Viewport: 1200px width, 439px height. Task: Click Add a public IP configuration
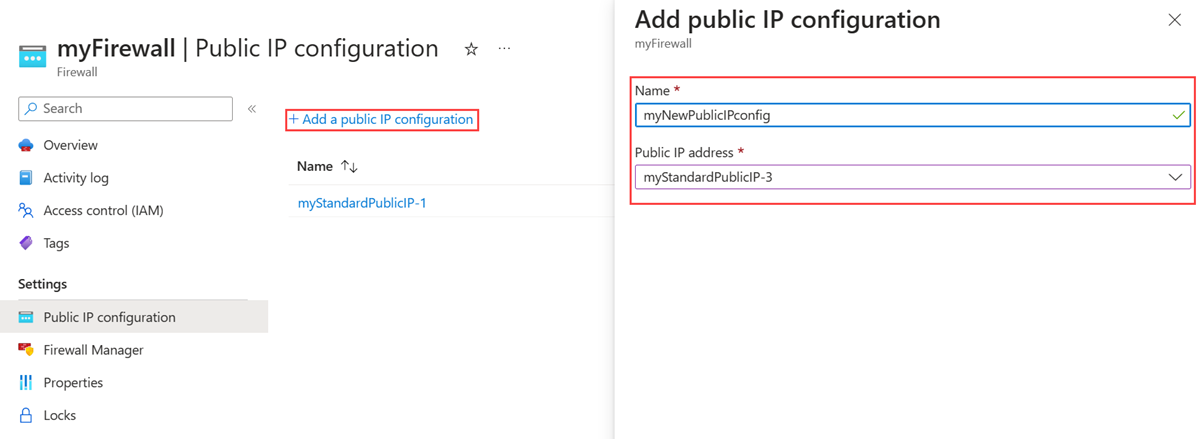[x=381, y=119]
